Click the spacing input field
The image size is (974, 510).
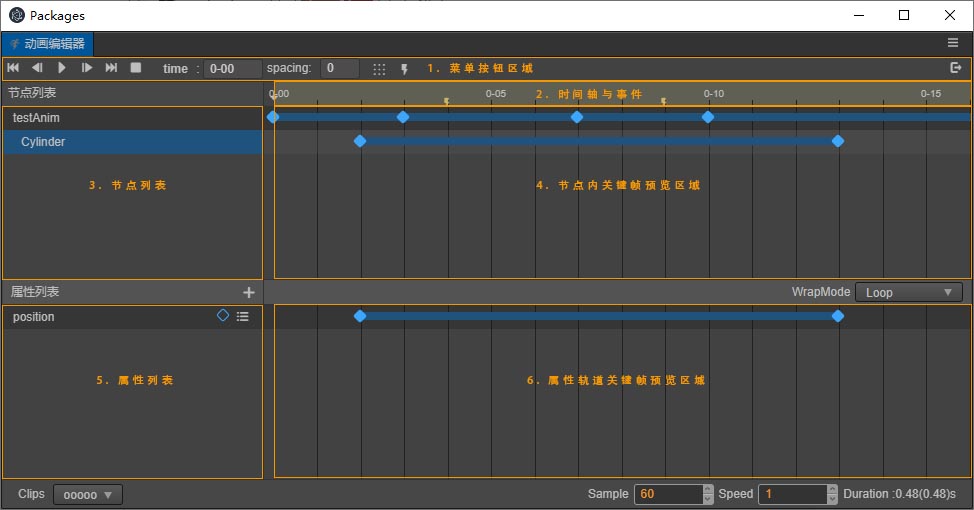tap(340, 68)
